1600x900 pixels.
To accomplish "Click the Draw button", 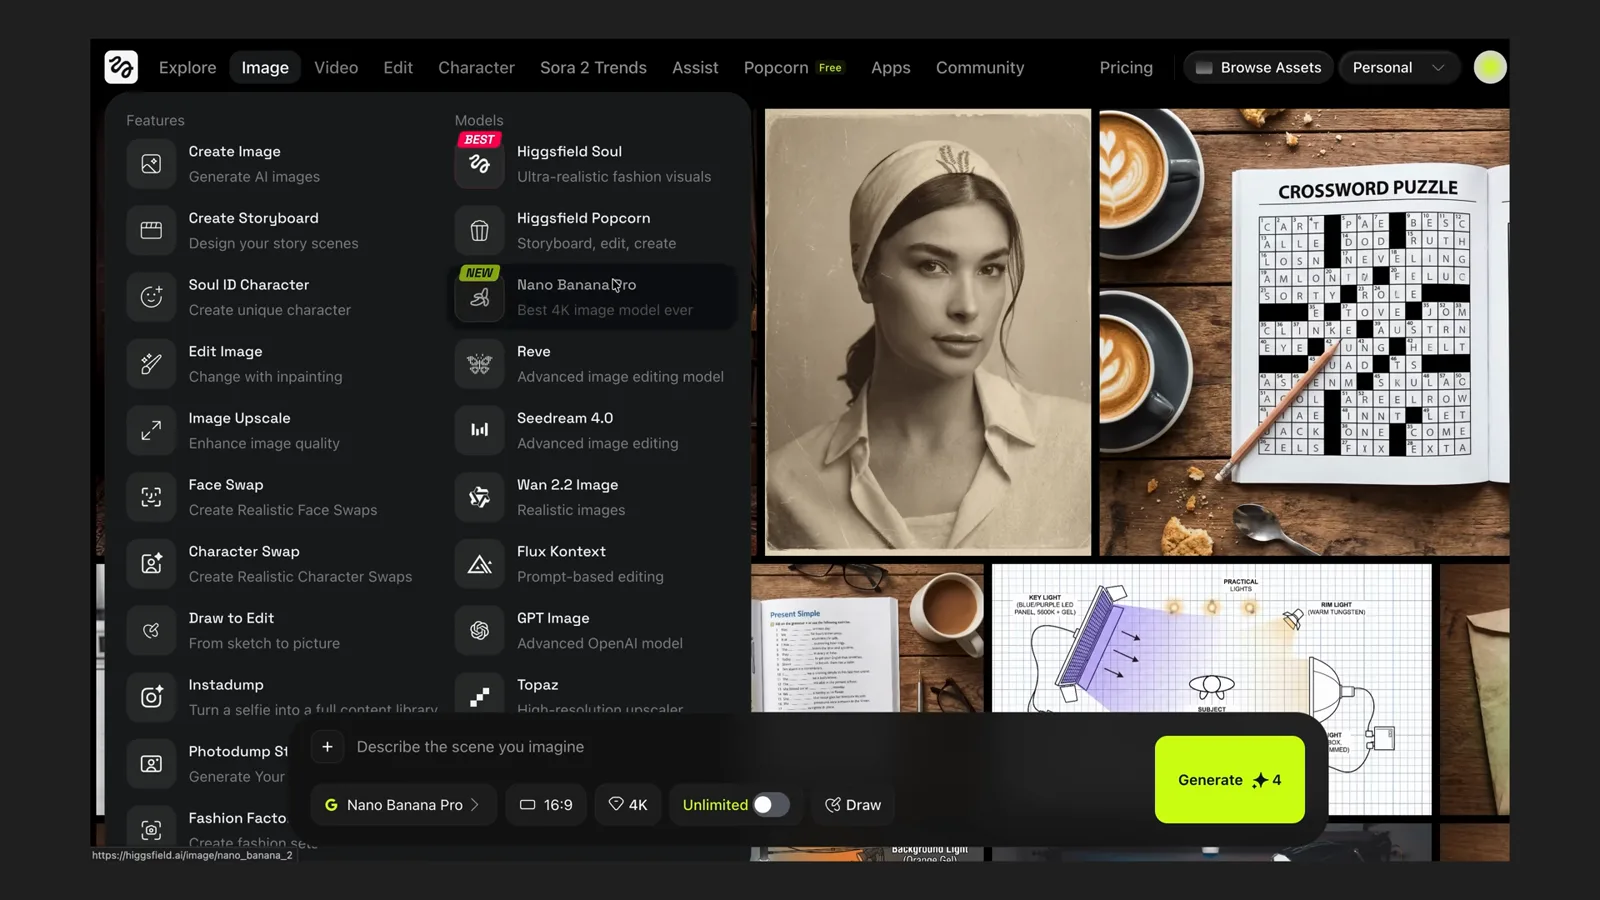I will (853, 805).
